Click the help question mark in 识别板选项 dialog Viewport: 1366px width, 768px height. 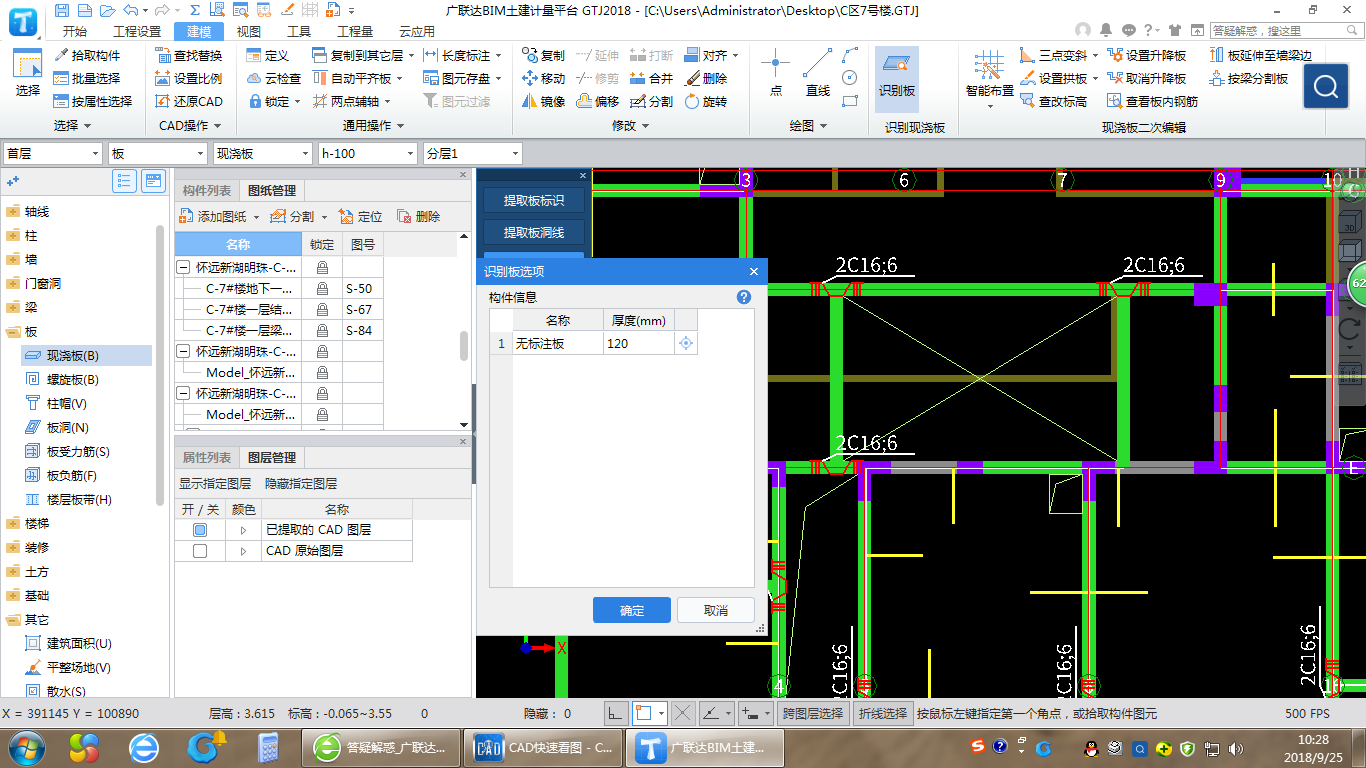[x=743, y=297]
